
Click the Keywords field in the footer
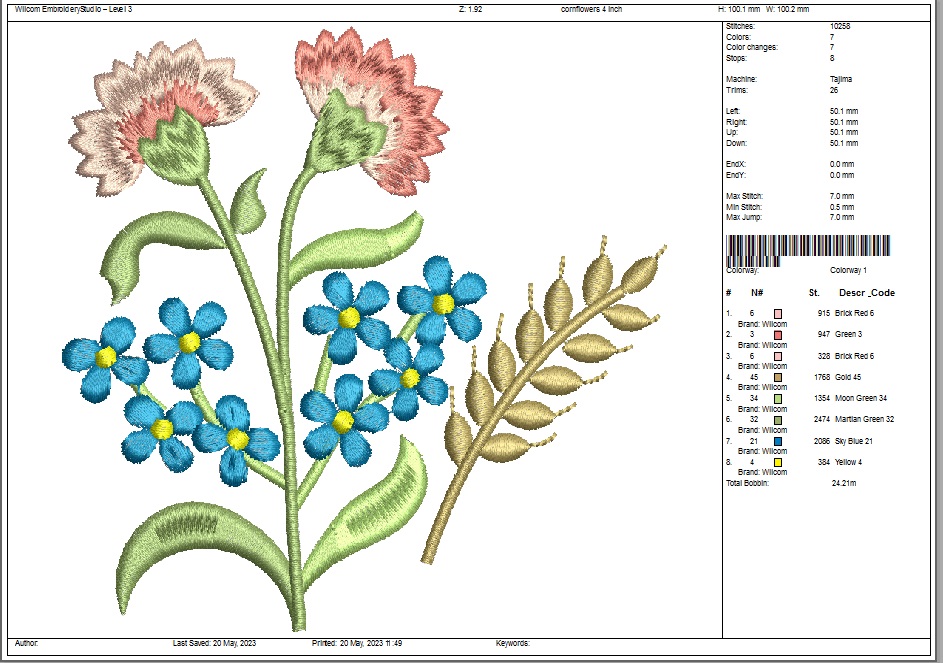pos(512,643)
